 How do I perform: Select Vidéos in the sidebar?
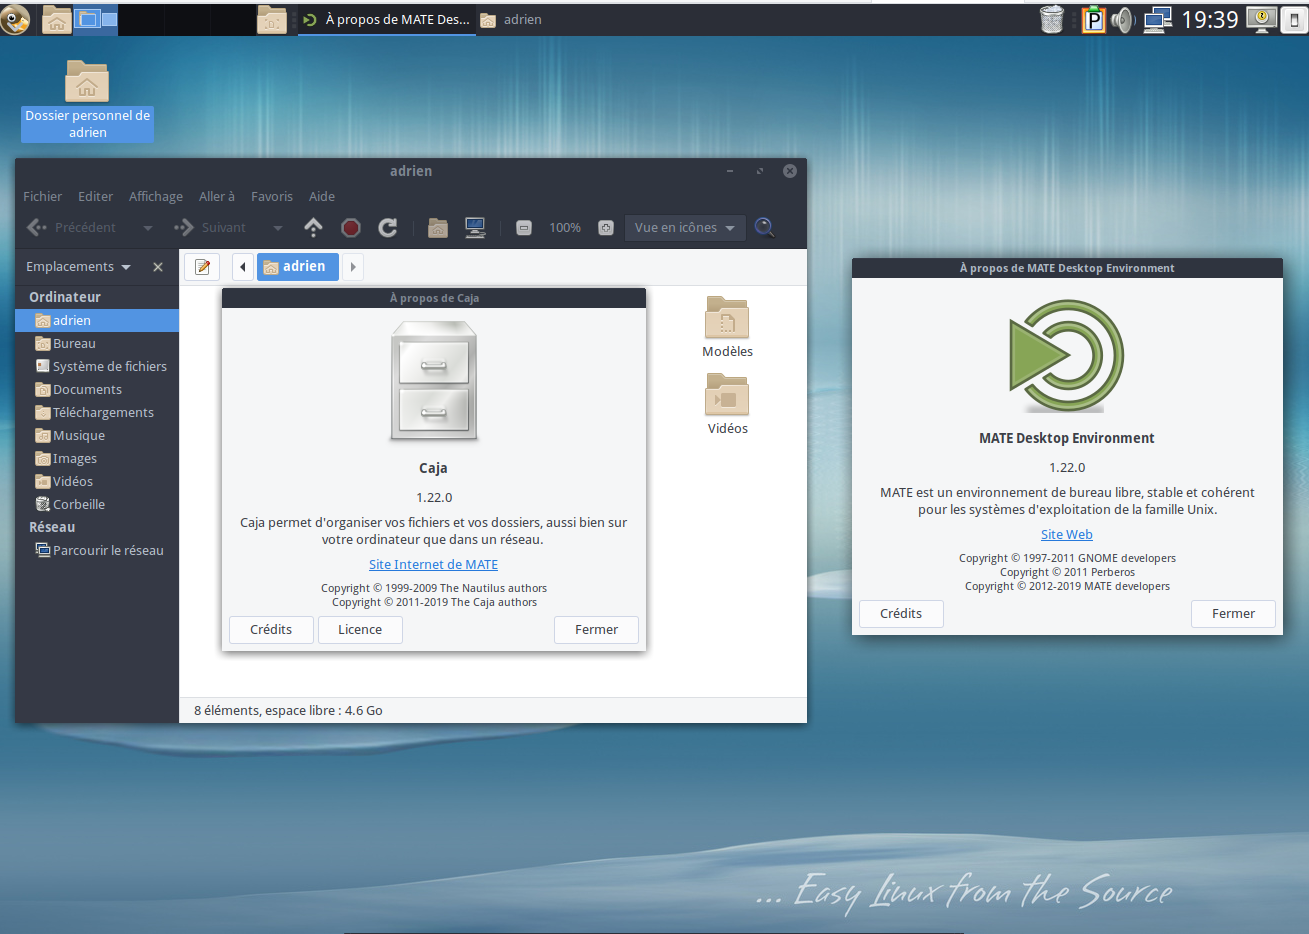coord(97,481)
